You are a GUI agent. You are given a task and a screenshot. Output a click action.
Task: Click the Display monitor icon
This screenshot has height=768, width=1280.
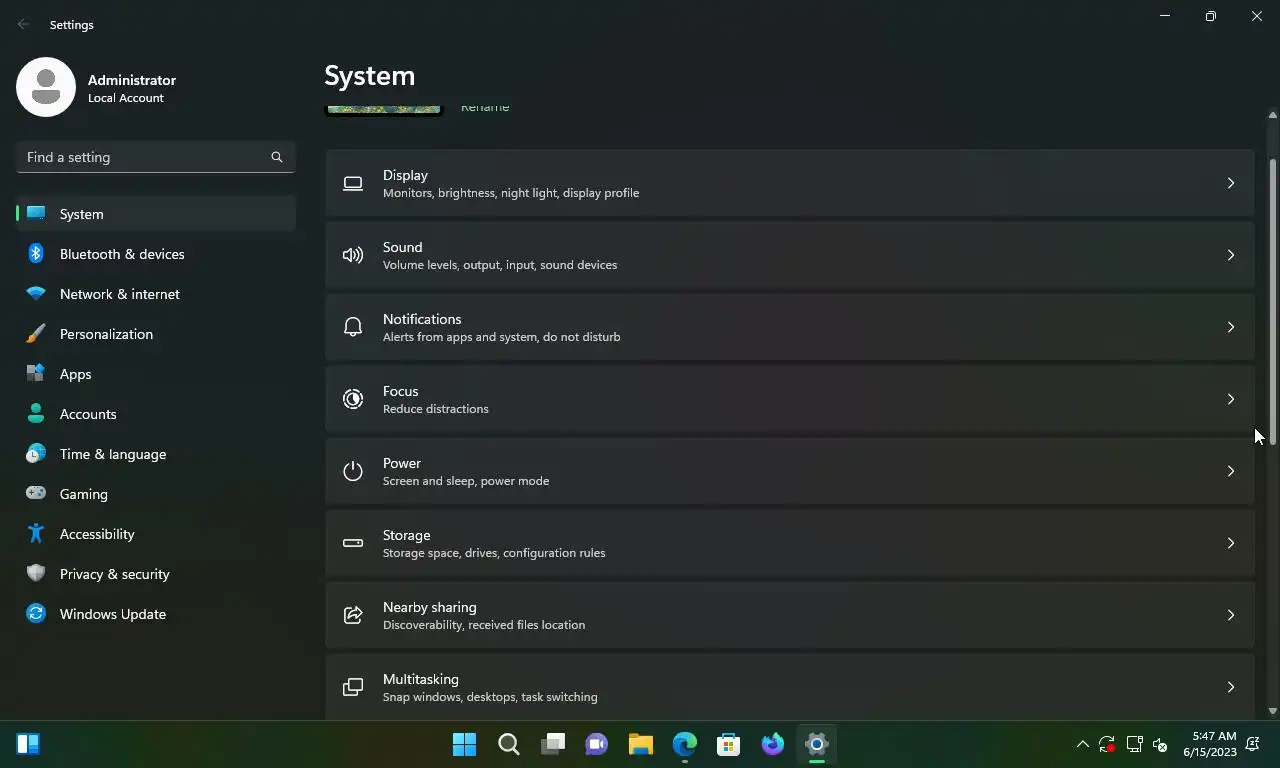[353, 183]
